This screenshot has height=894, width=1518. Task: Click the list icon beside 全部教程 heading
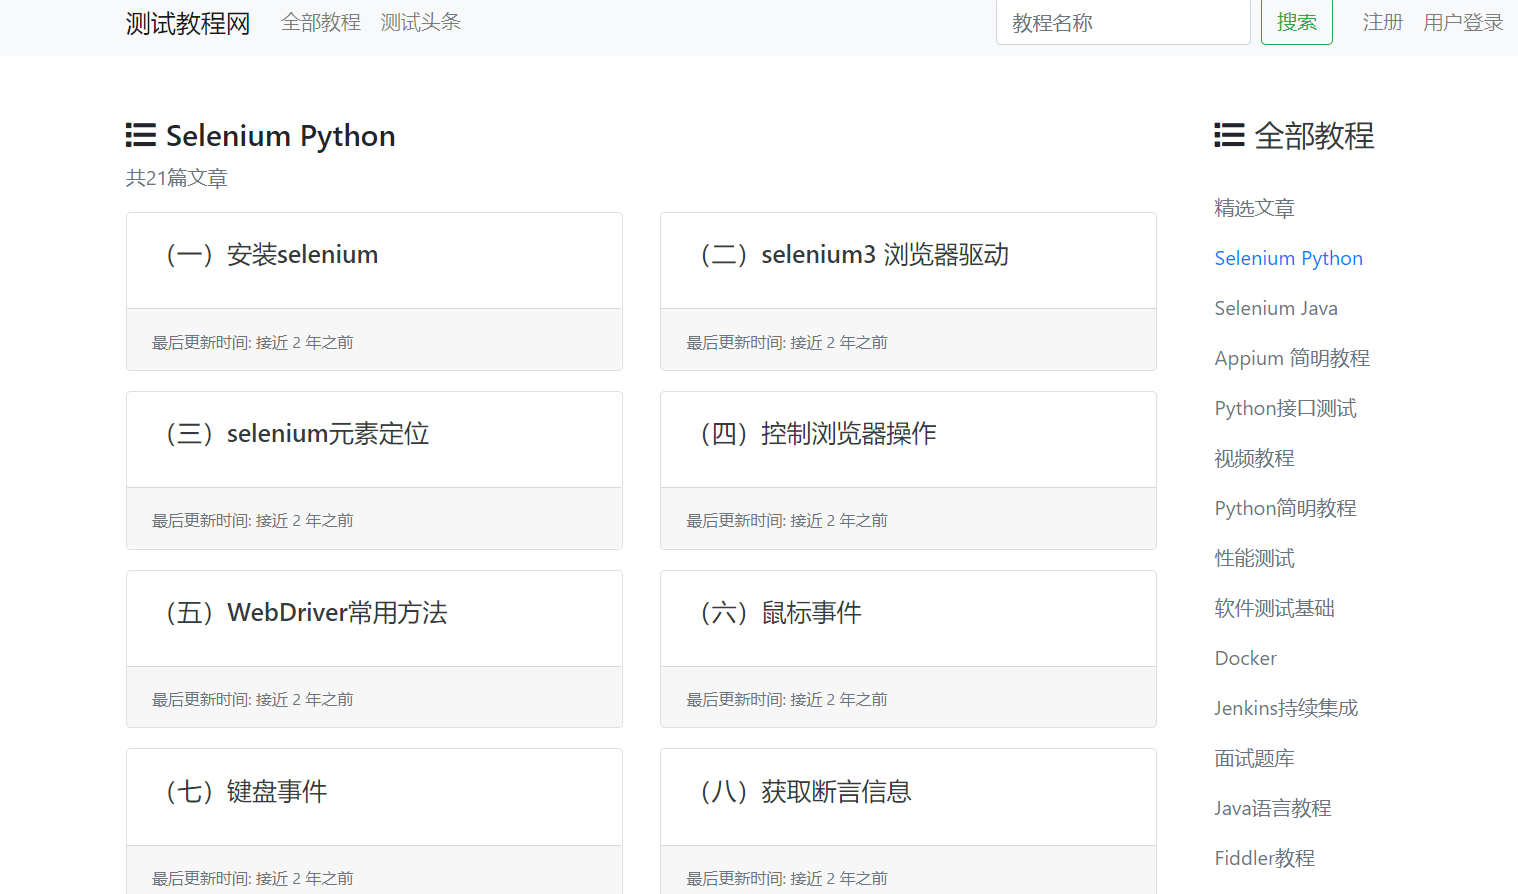click(x=1229, y=135)
